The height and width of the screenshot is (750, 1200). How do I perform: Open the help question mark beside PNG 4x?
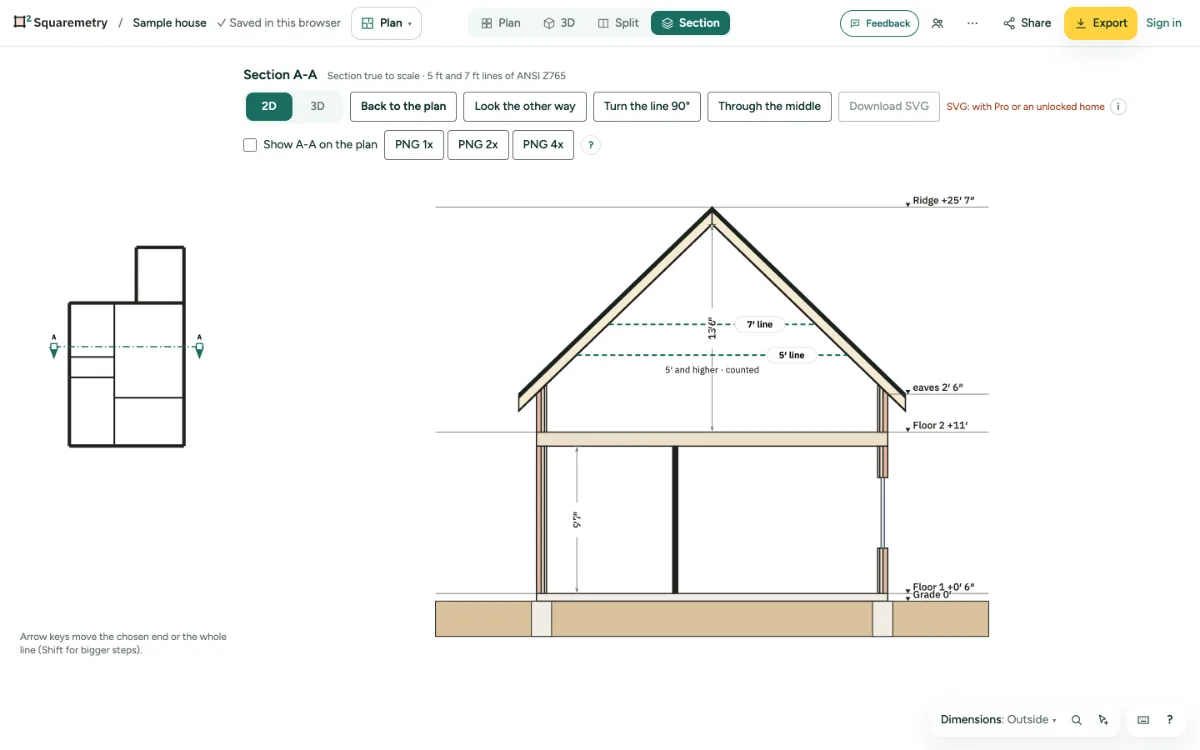591,145
